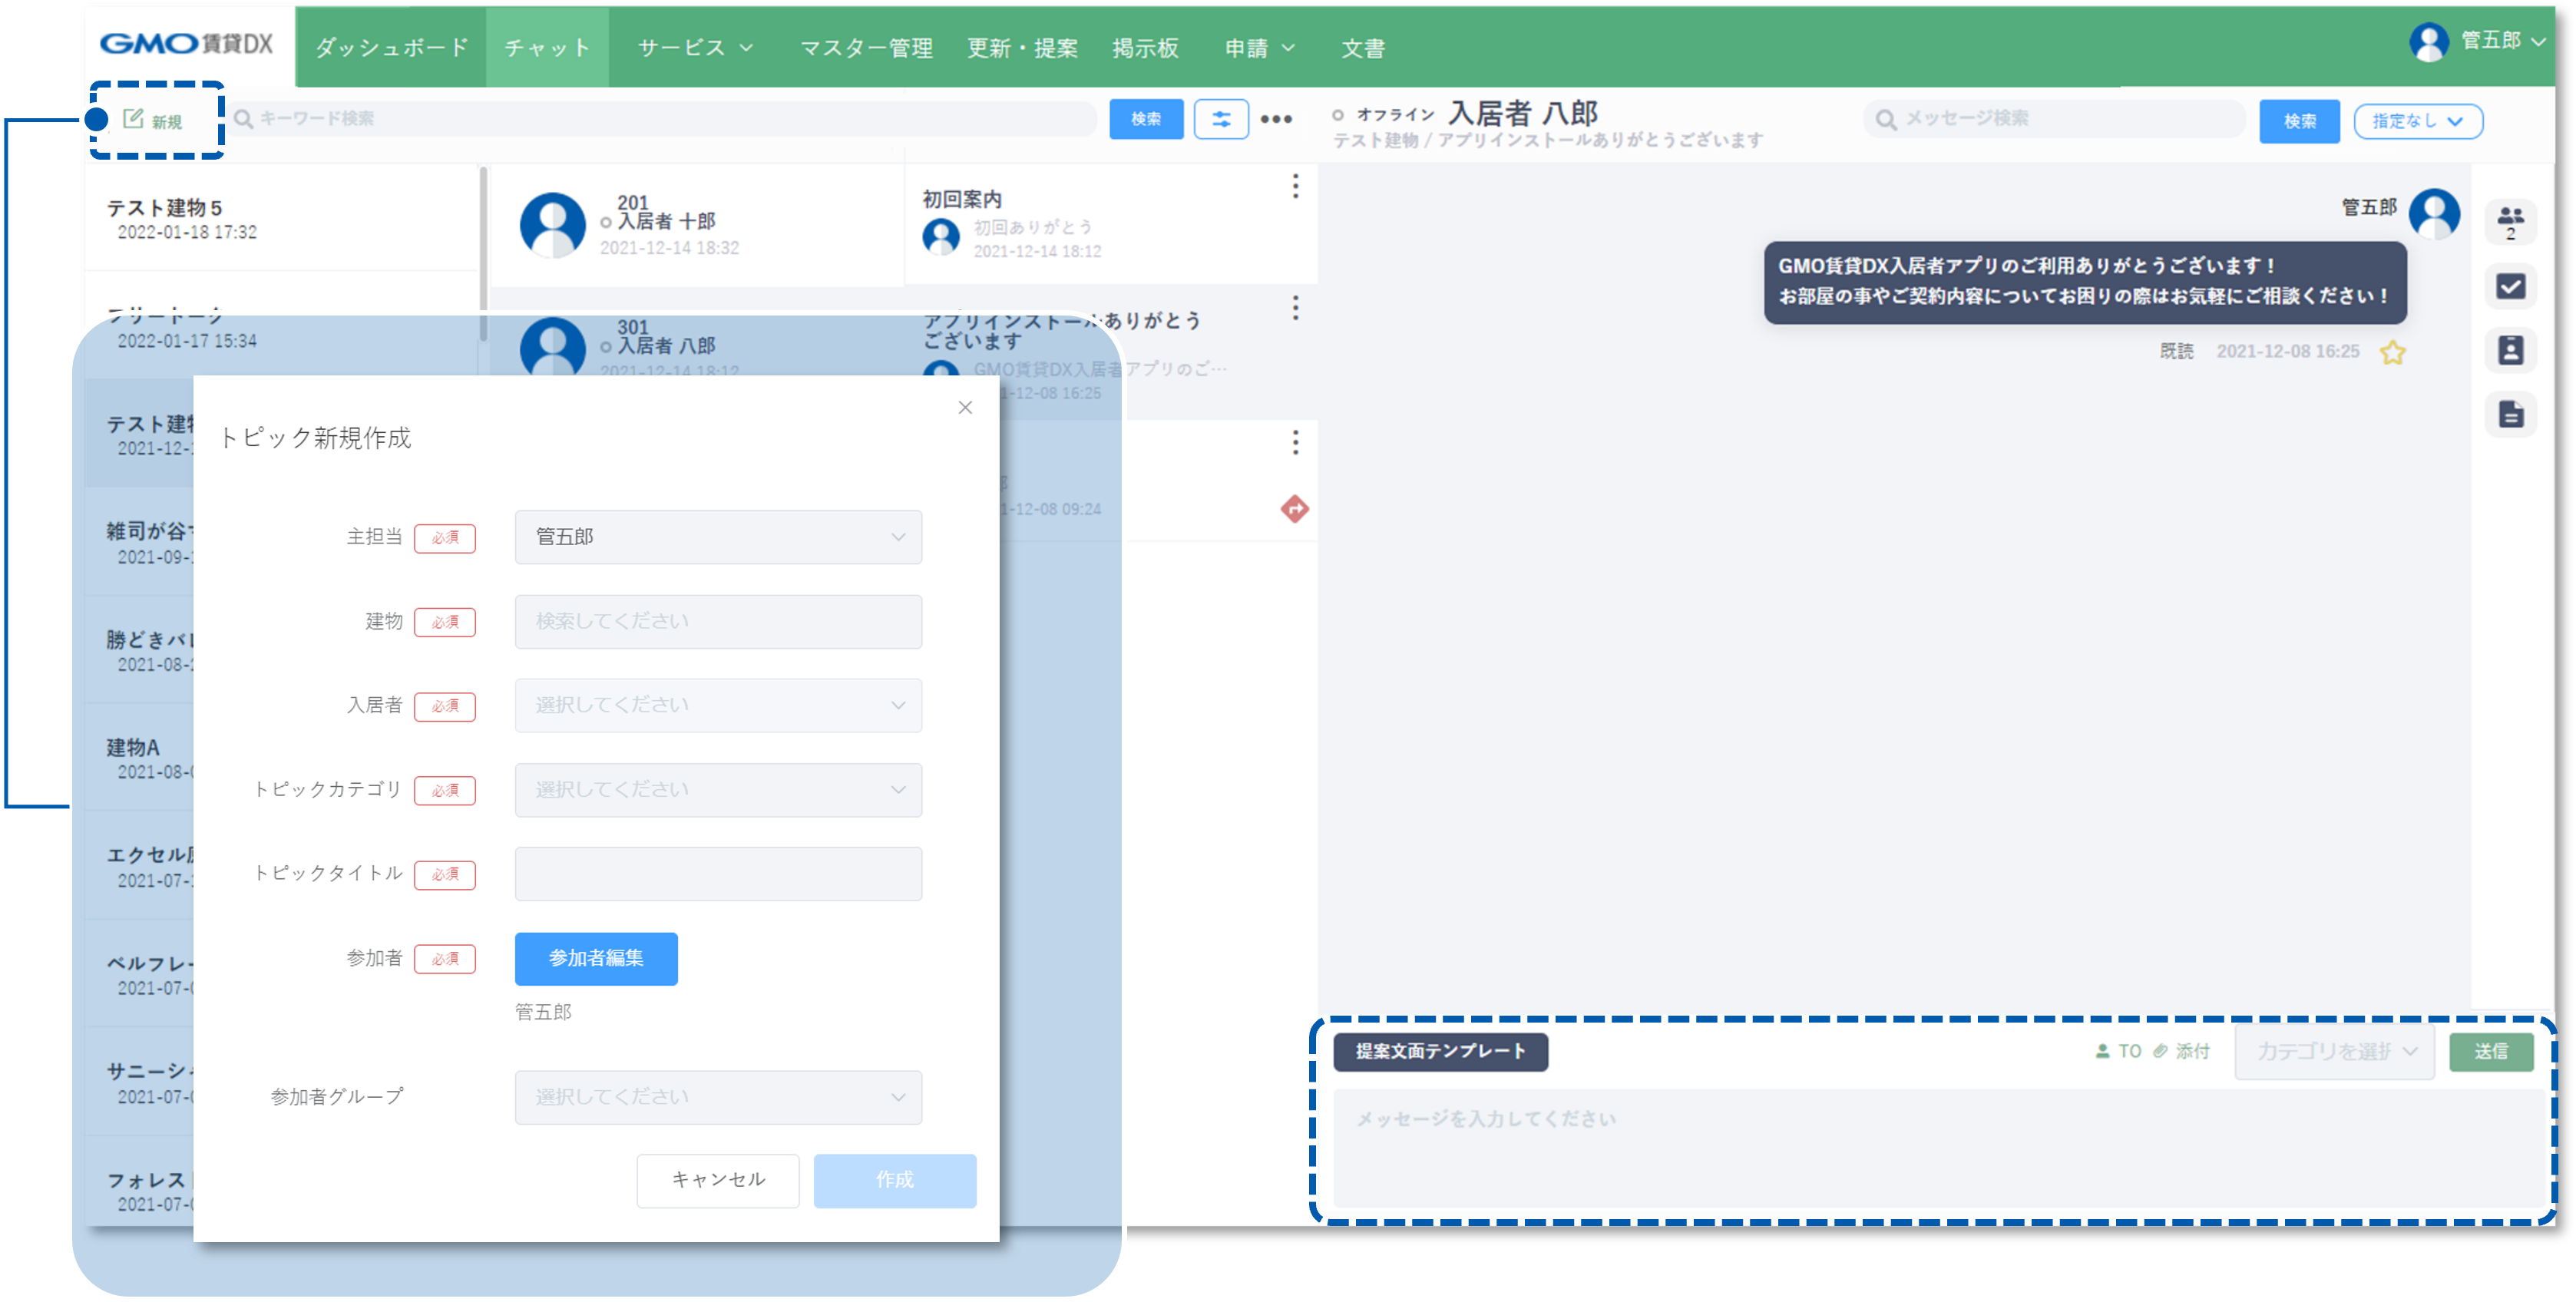The image size is (2576, 1302).
Task: Click the キャンセル button in dialog
Action: coord(718,1180)
